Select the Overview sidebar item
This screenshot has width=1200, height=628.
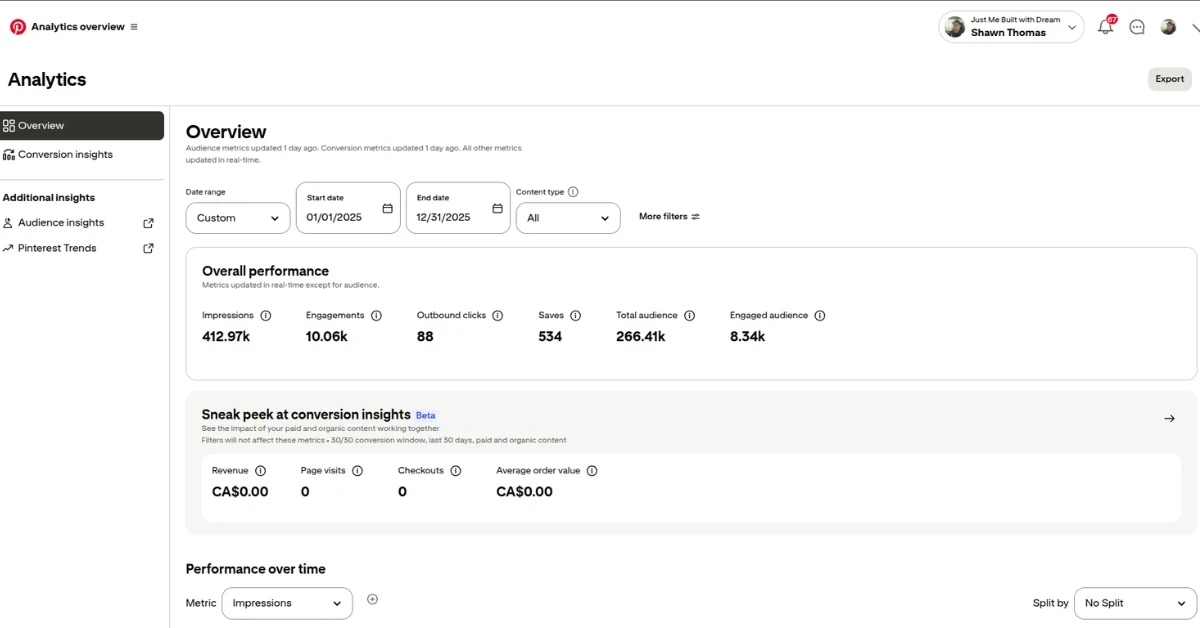point(82,126)
